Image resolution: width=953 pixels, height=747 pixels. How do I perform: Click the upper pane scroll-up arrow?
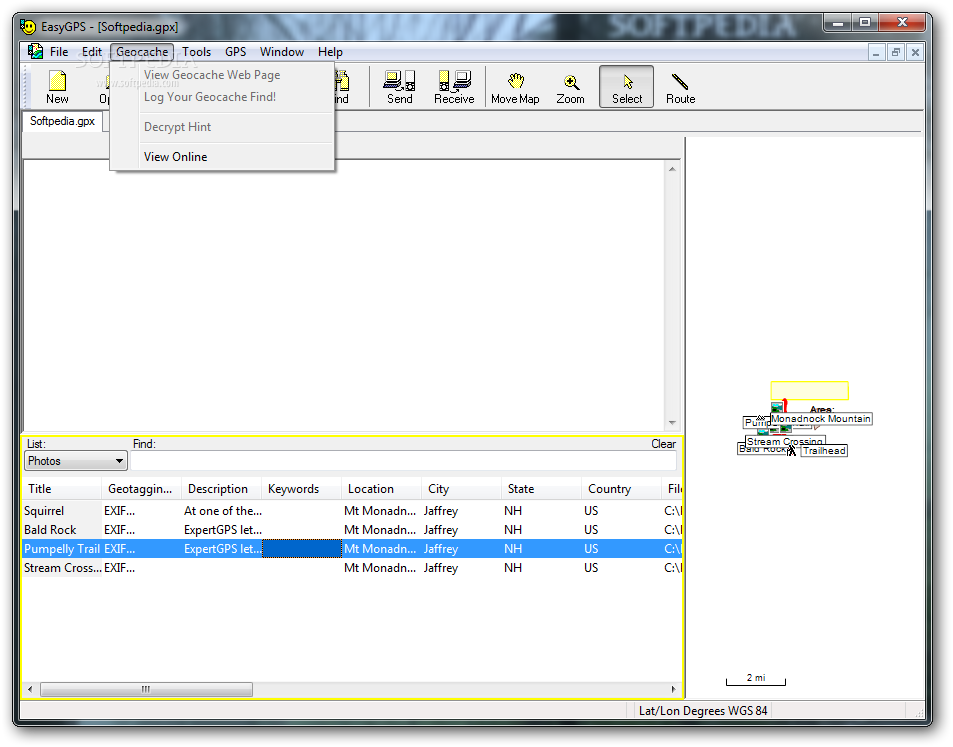point(672,169)
